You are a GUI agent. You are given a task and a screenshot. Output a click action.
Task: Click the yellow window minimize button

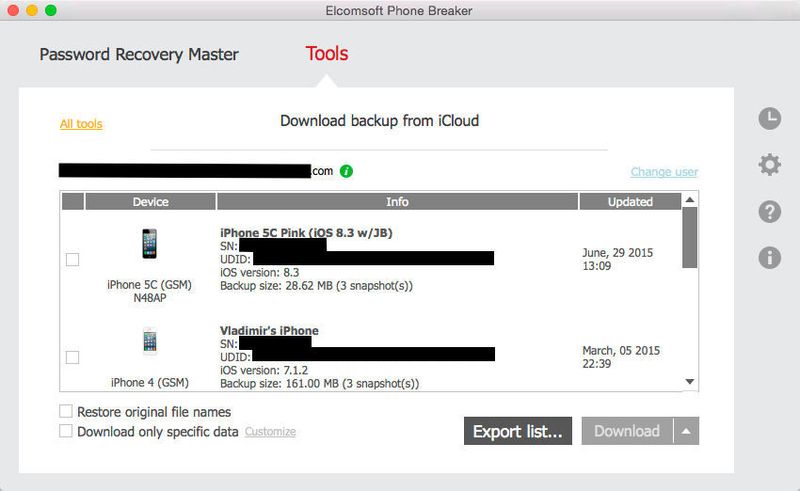(32, 10)
